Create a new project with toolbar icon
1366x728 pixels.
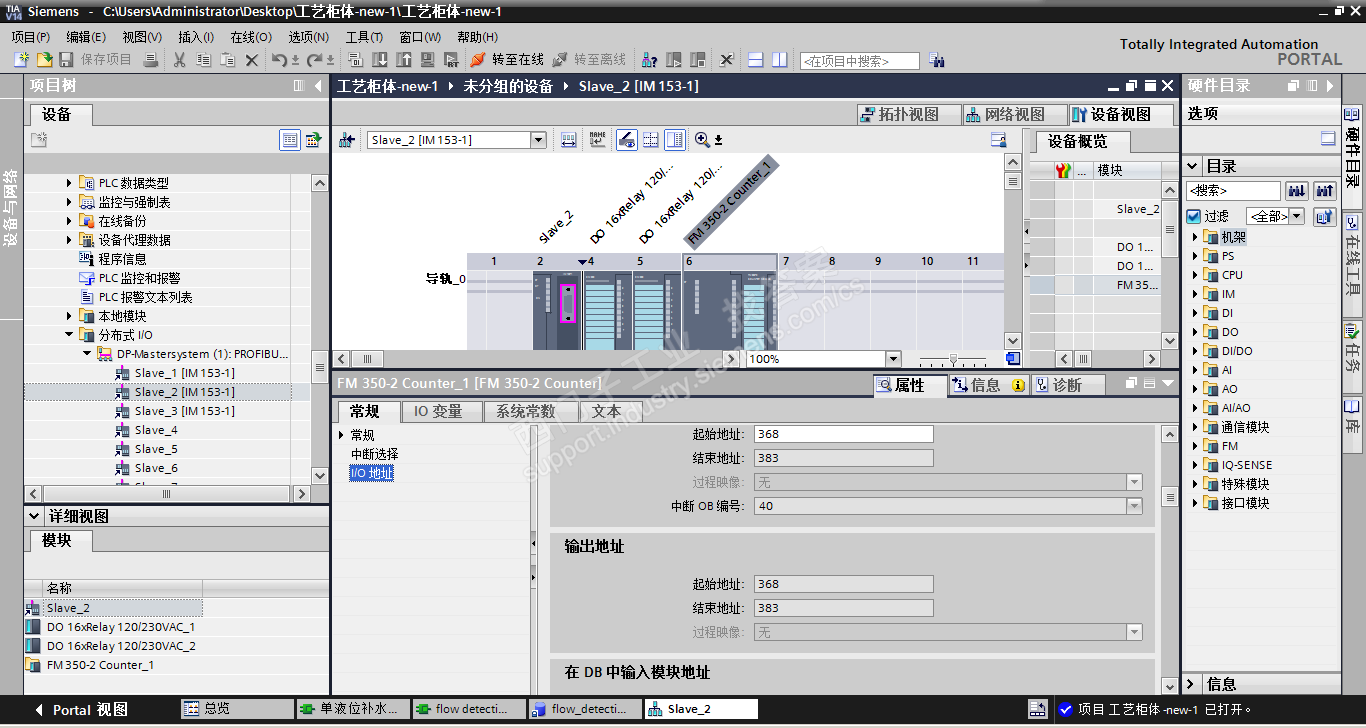[20, 60]
